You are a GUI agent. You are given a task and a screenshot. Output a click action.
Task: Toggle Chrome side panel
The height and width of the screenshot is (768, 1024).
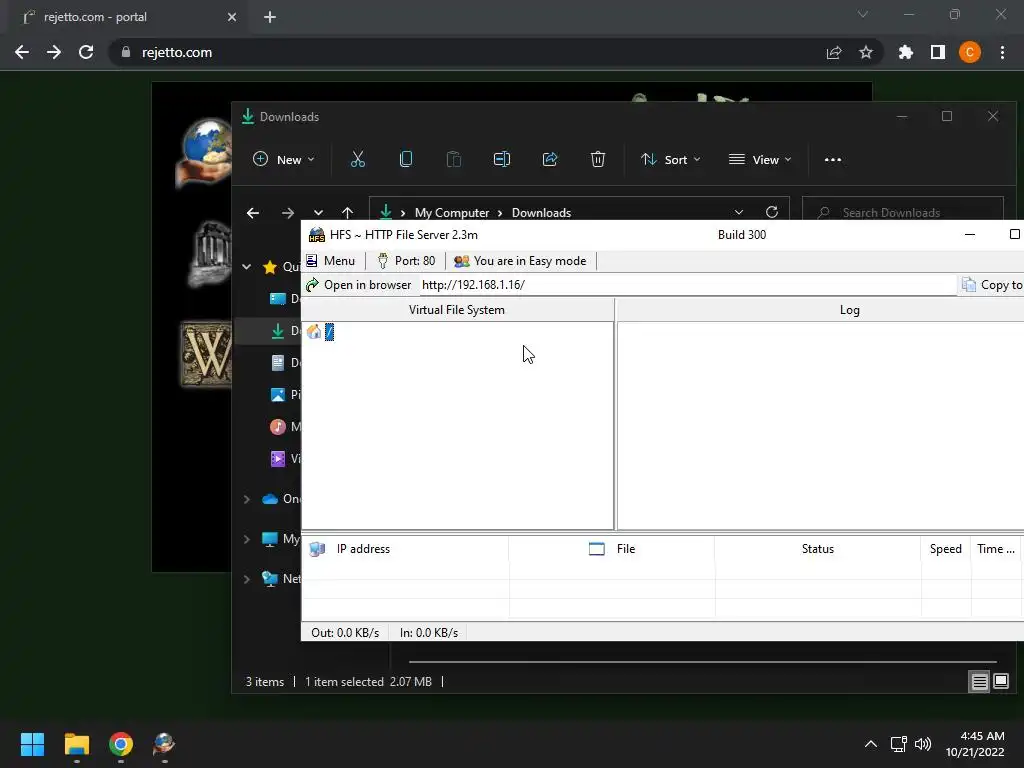click(938, 52)
